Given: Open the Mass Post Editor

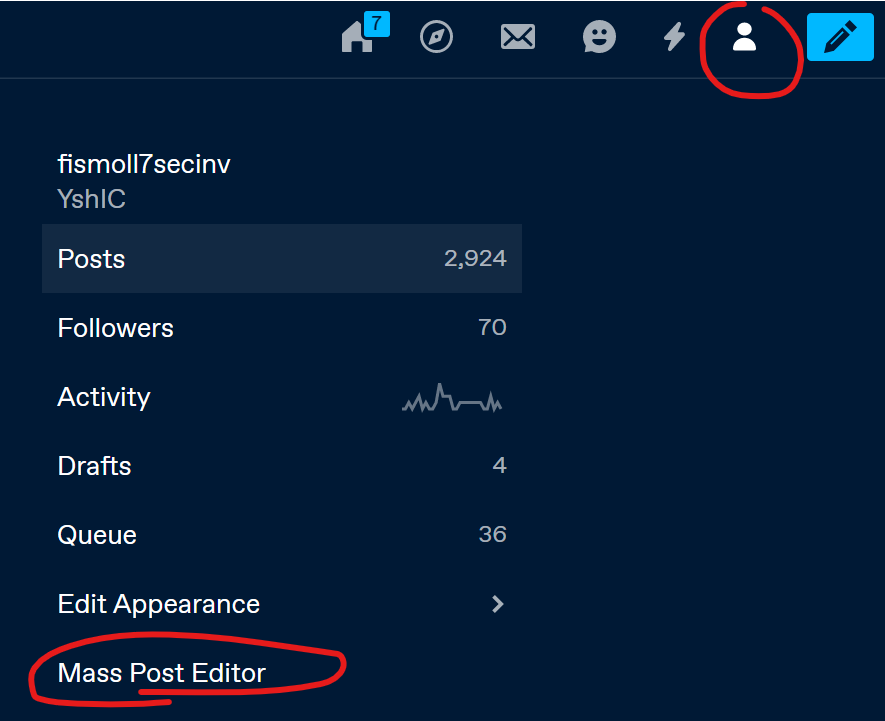Looking at the screenshot, I should point(161,673).
